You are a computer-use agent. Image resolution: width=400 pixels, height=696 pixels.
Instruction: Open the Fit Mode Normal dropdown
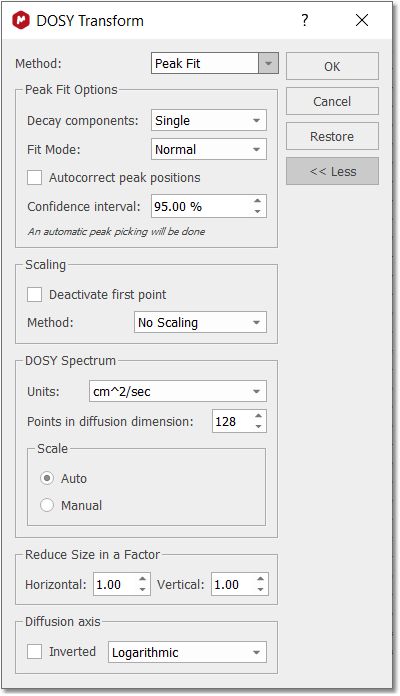point(209,150)
